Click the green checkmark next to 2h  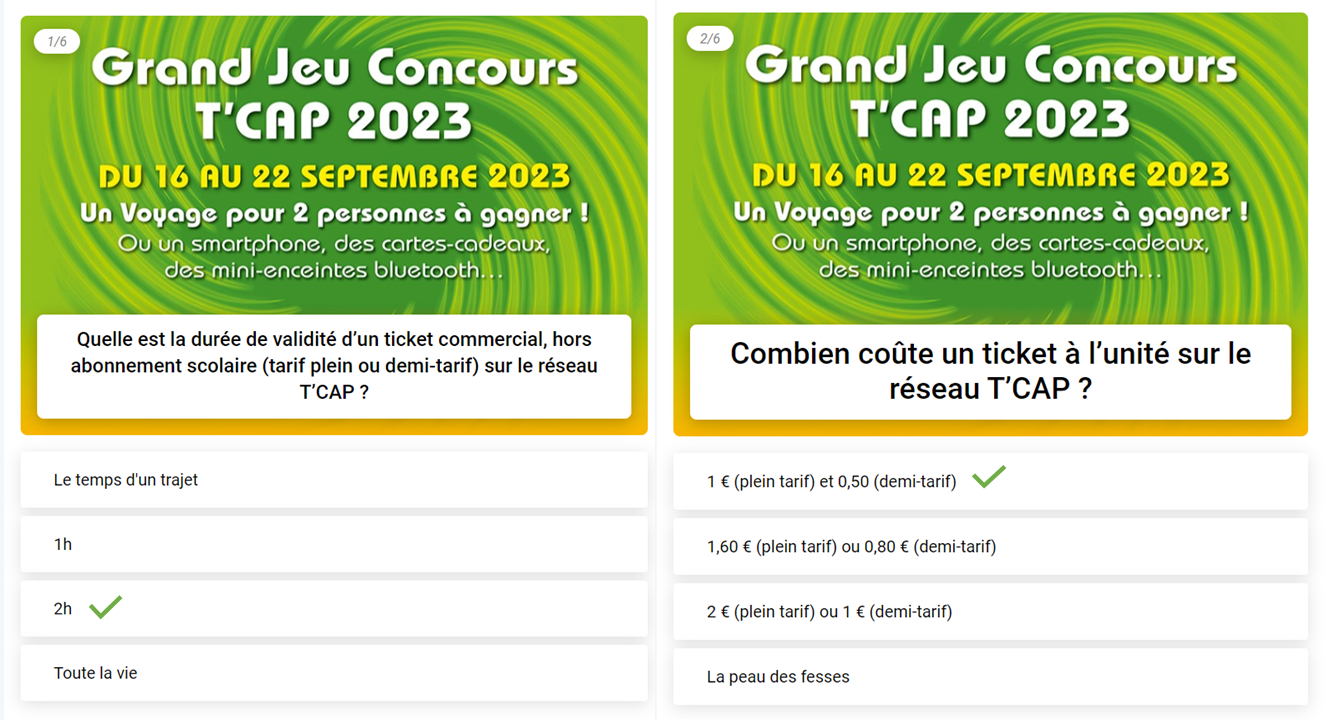point(105,607)
